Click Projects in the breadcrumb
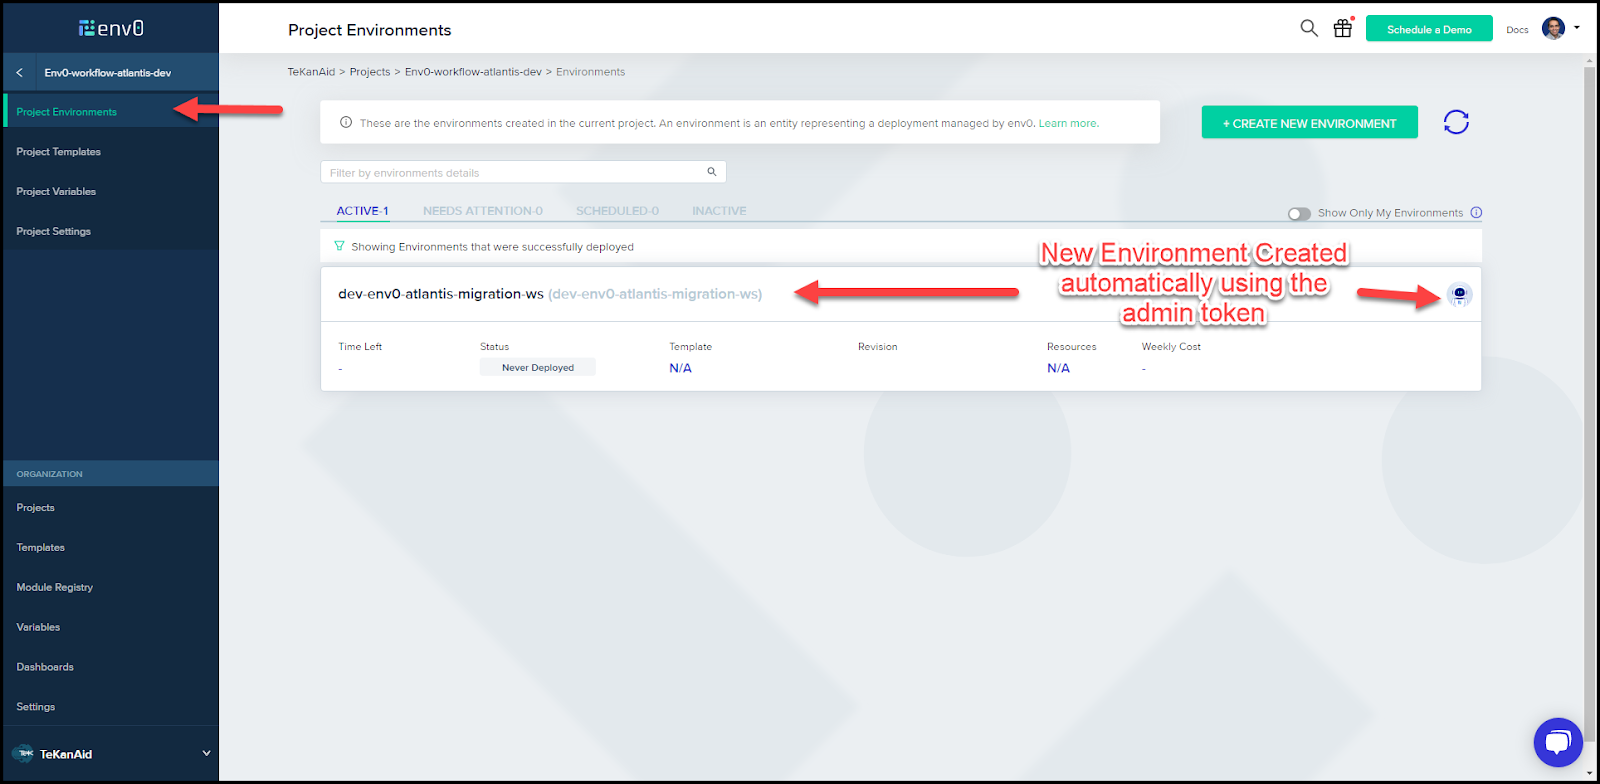This screenshot has height=784, width=1600. [370, 72]
